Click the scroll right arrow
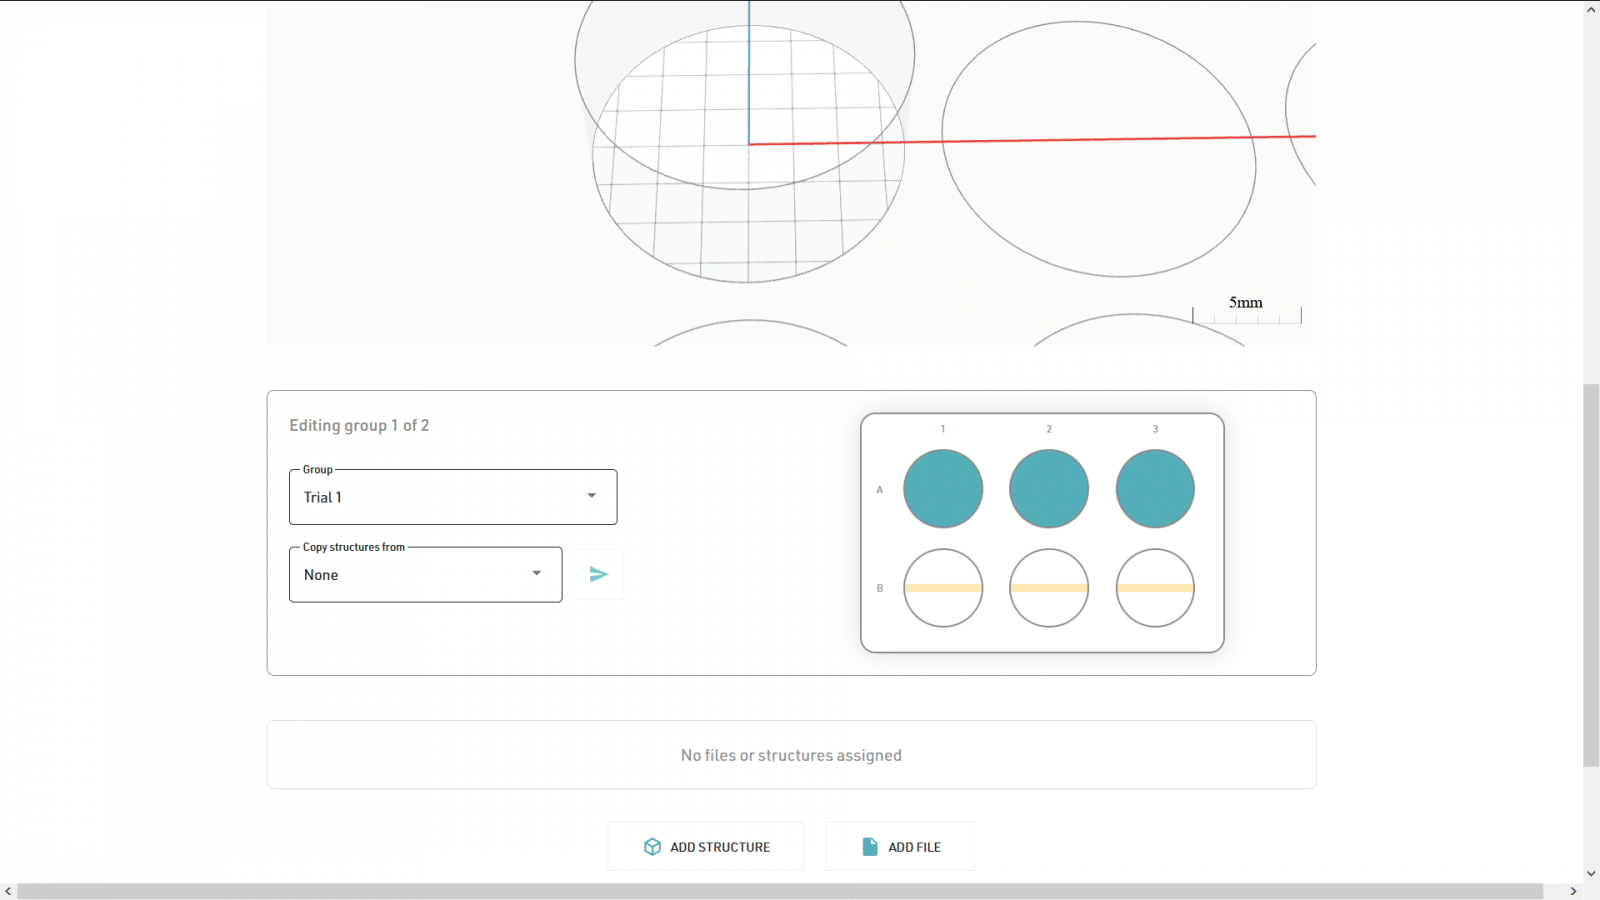 [x=1573, y=891]
